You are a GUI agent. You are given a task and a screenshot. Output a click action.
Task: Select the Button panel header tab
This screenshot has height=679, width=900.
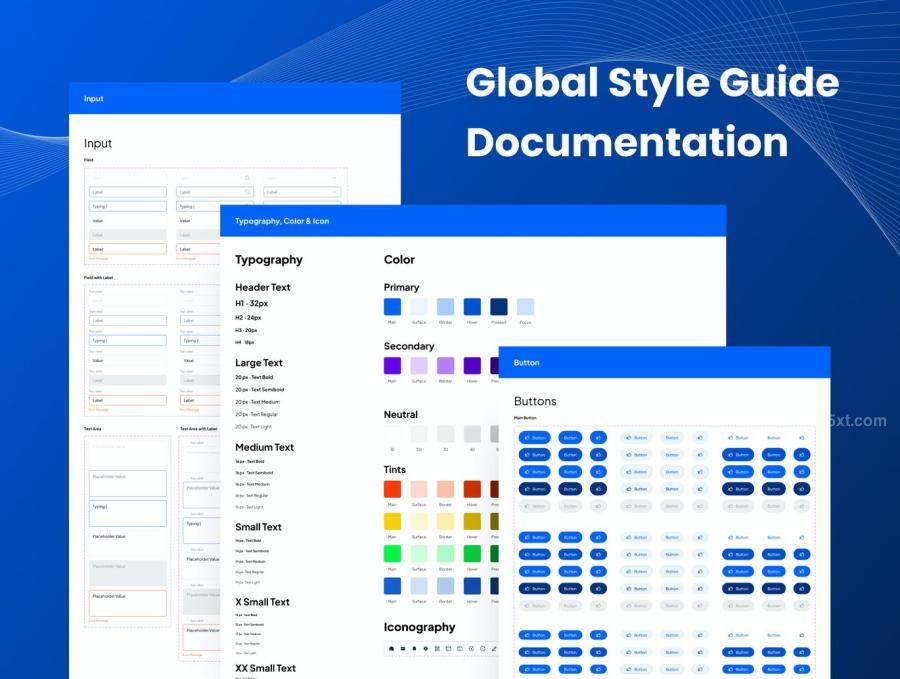click(665, 363)
